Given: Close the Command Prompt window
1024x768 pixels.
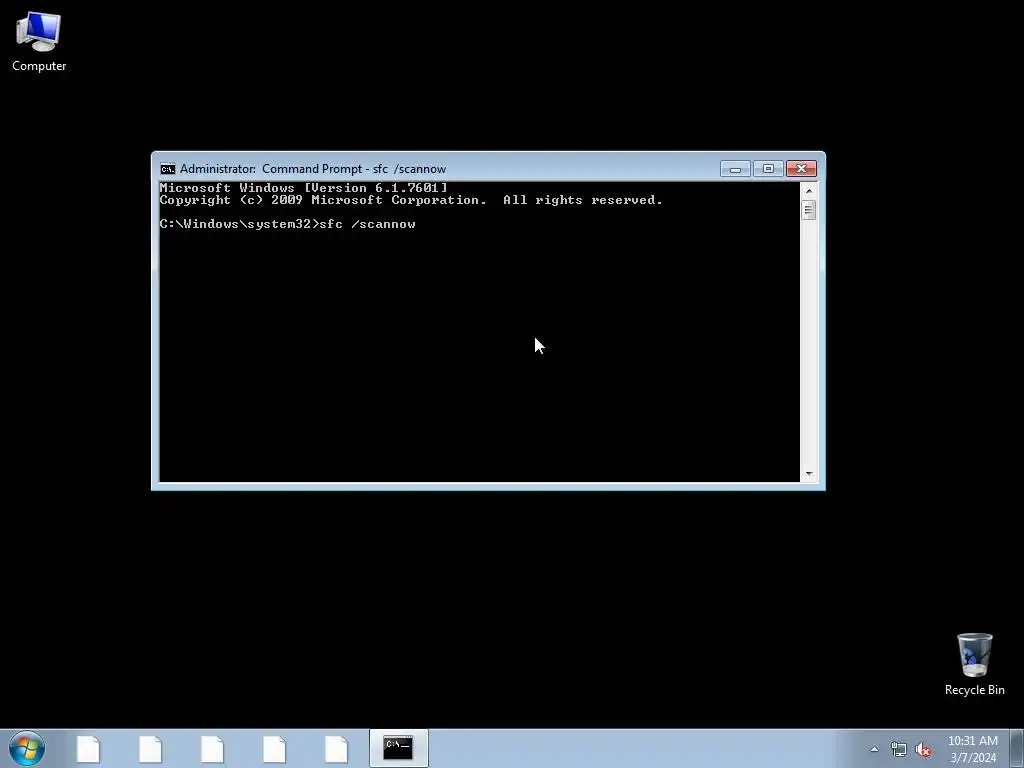Looking at the screenshot, I should point(801,169).
